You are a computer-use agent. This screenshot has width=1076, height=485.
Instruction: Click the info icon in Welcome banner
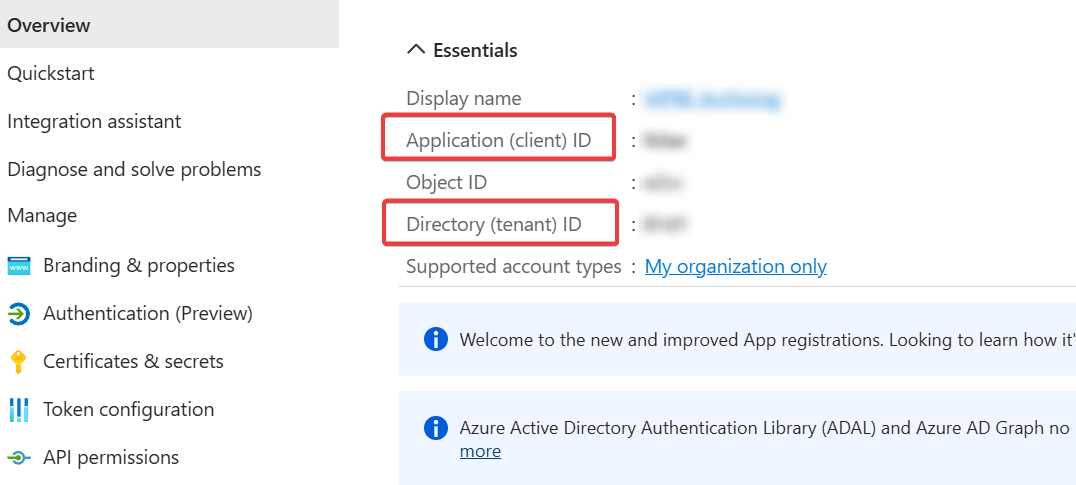tap(436, 339)
